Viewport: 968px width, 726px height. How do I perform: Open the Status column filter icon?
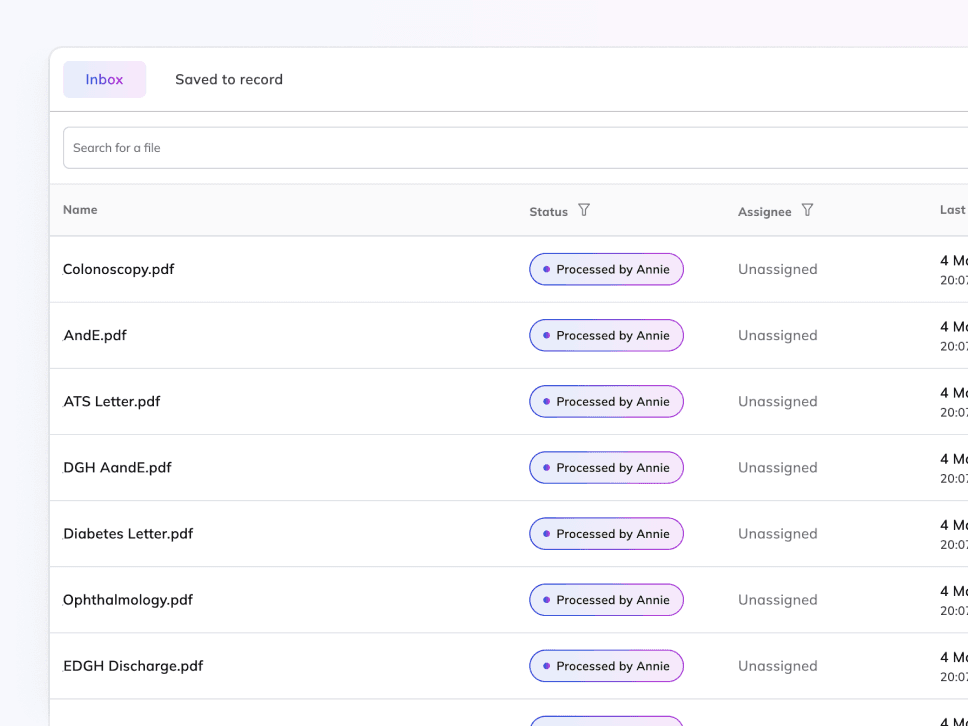[x=585, y=210]
